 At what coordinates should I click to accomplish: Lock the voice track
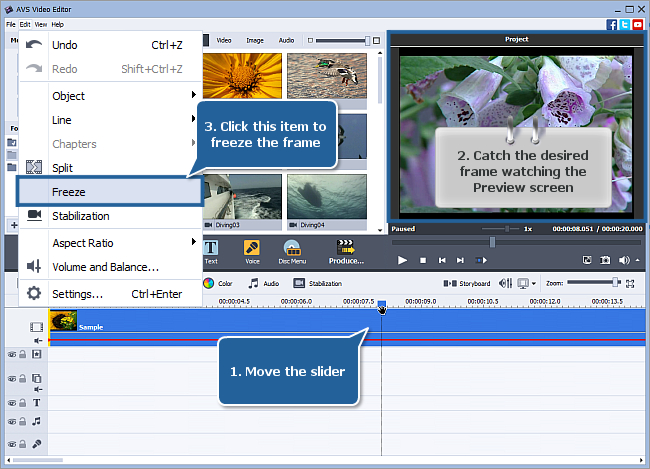point(23,444)
